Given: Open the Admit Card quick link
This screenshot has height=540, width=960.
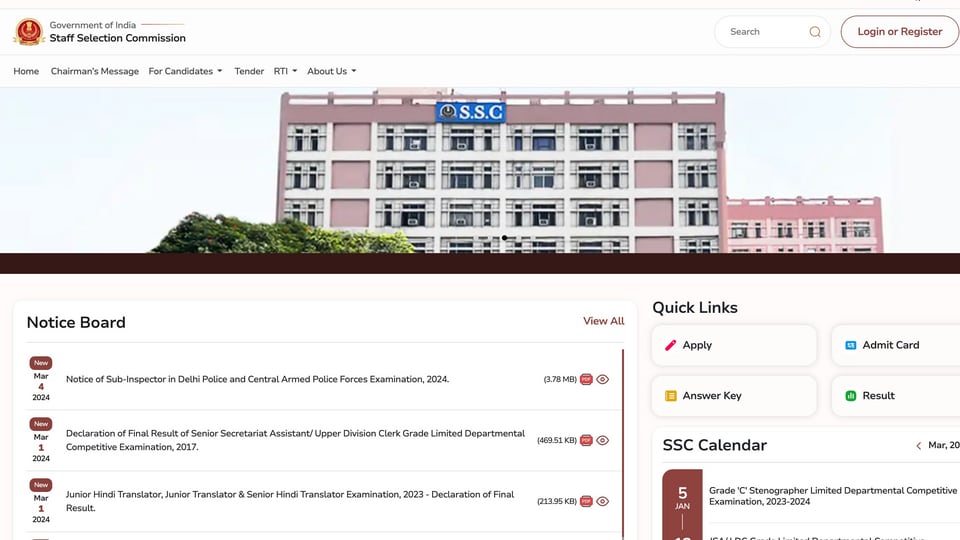Looking at the screenshot, I should 896,345.
